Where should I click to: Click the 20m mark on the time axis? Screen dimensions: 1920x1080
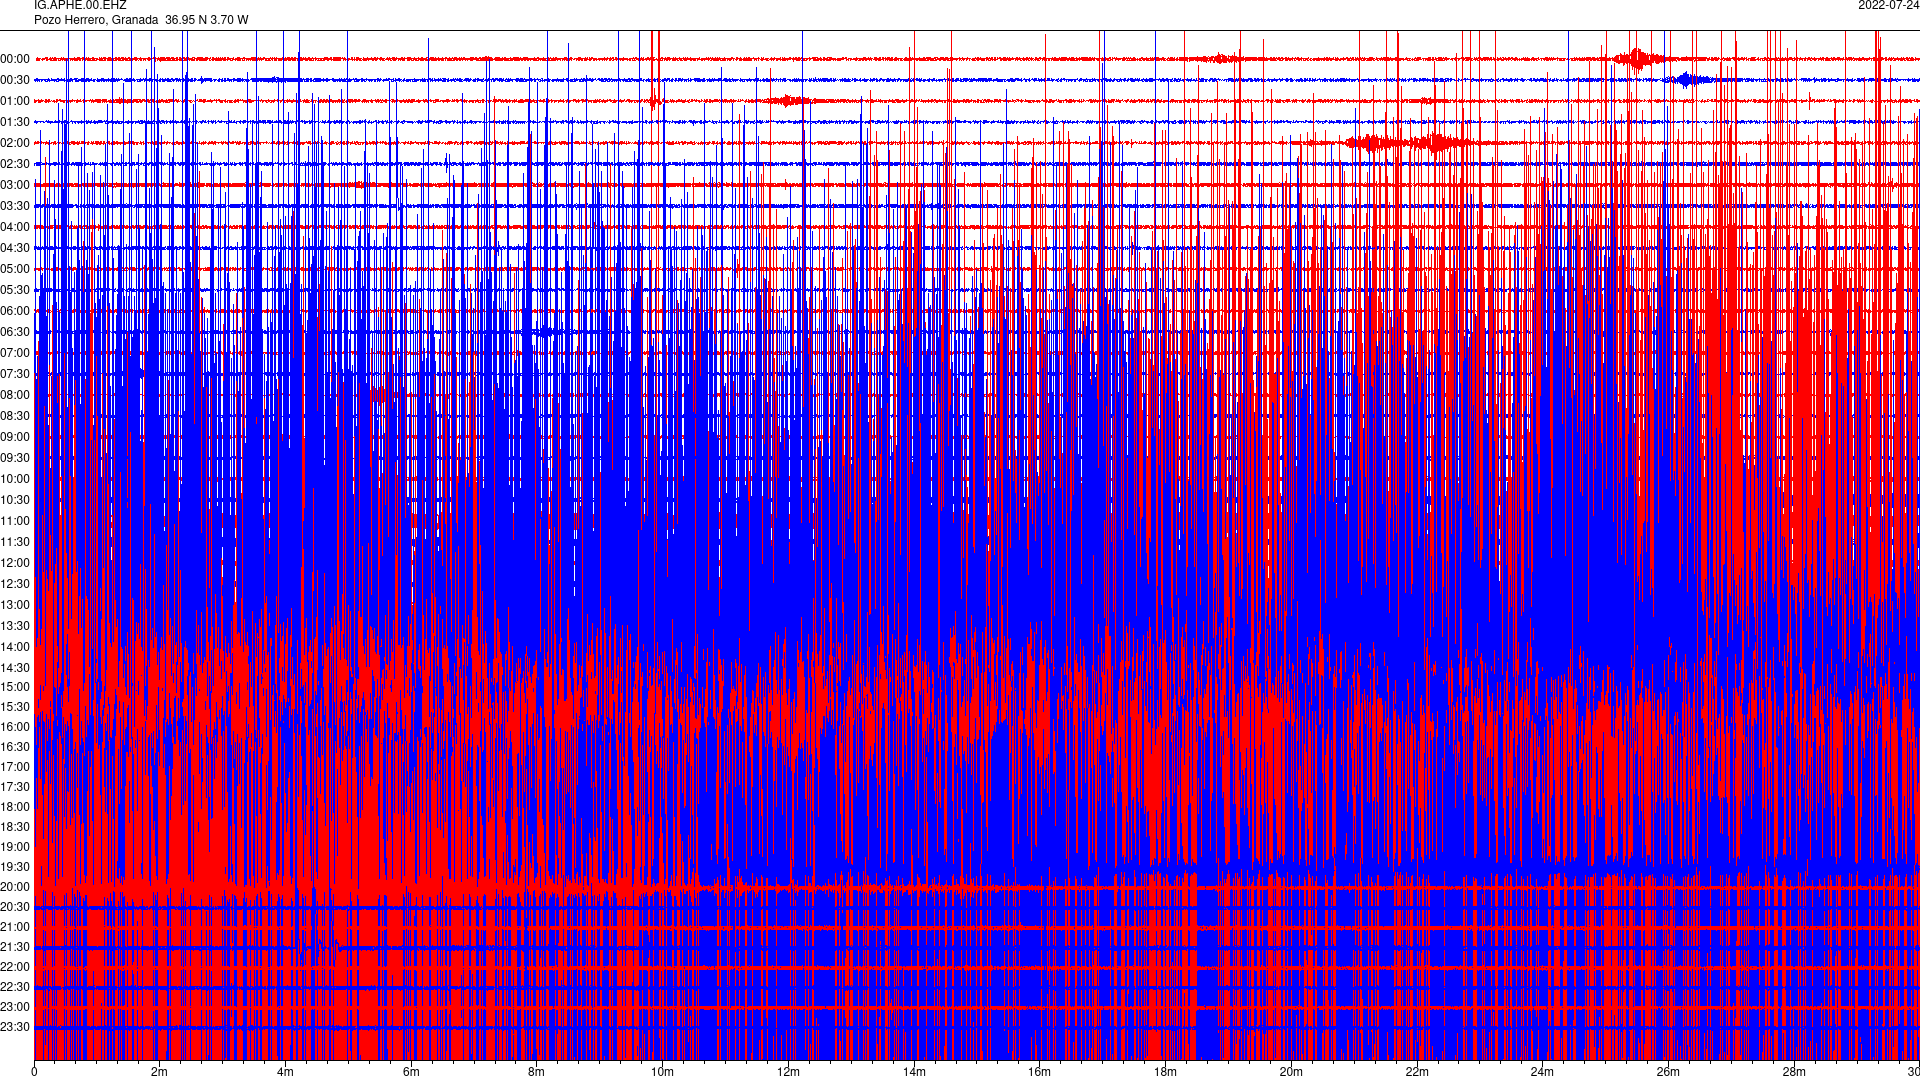tap(1291, 1072)
